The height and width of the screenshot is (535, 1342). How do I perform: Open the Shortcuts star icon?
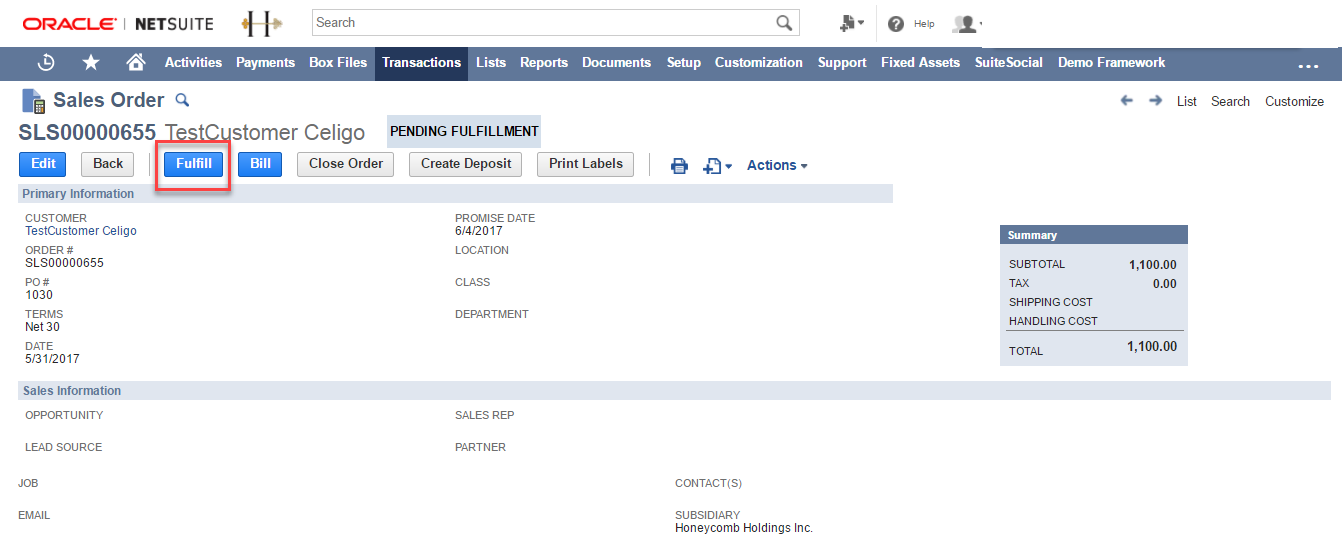tap(91, 62)
